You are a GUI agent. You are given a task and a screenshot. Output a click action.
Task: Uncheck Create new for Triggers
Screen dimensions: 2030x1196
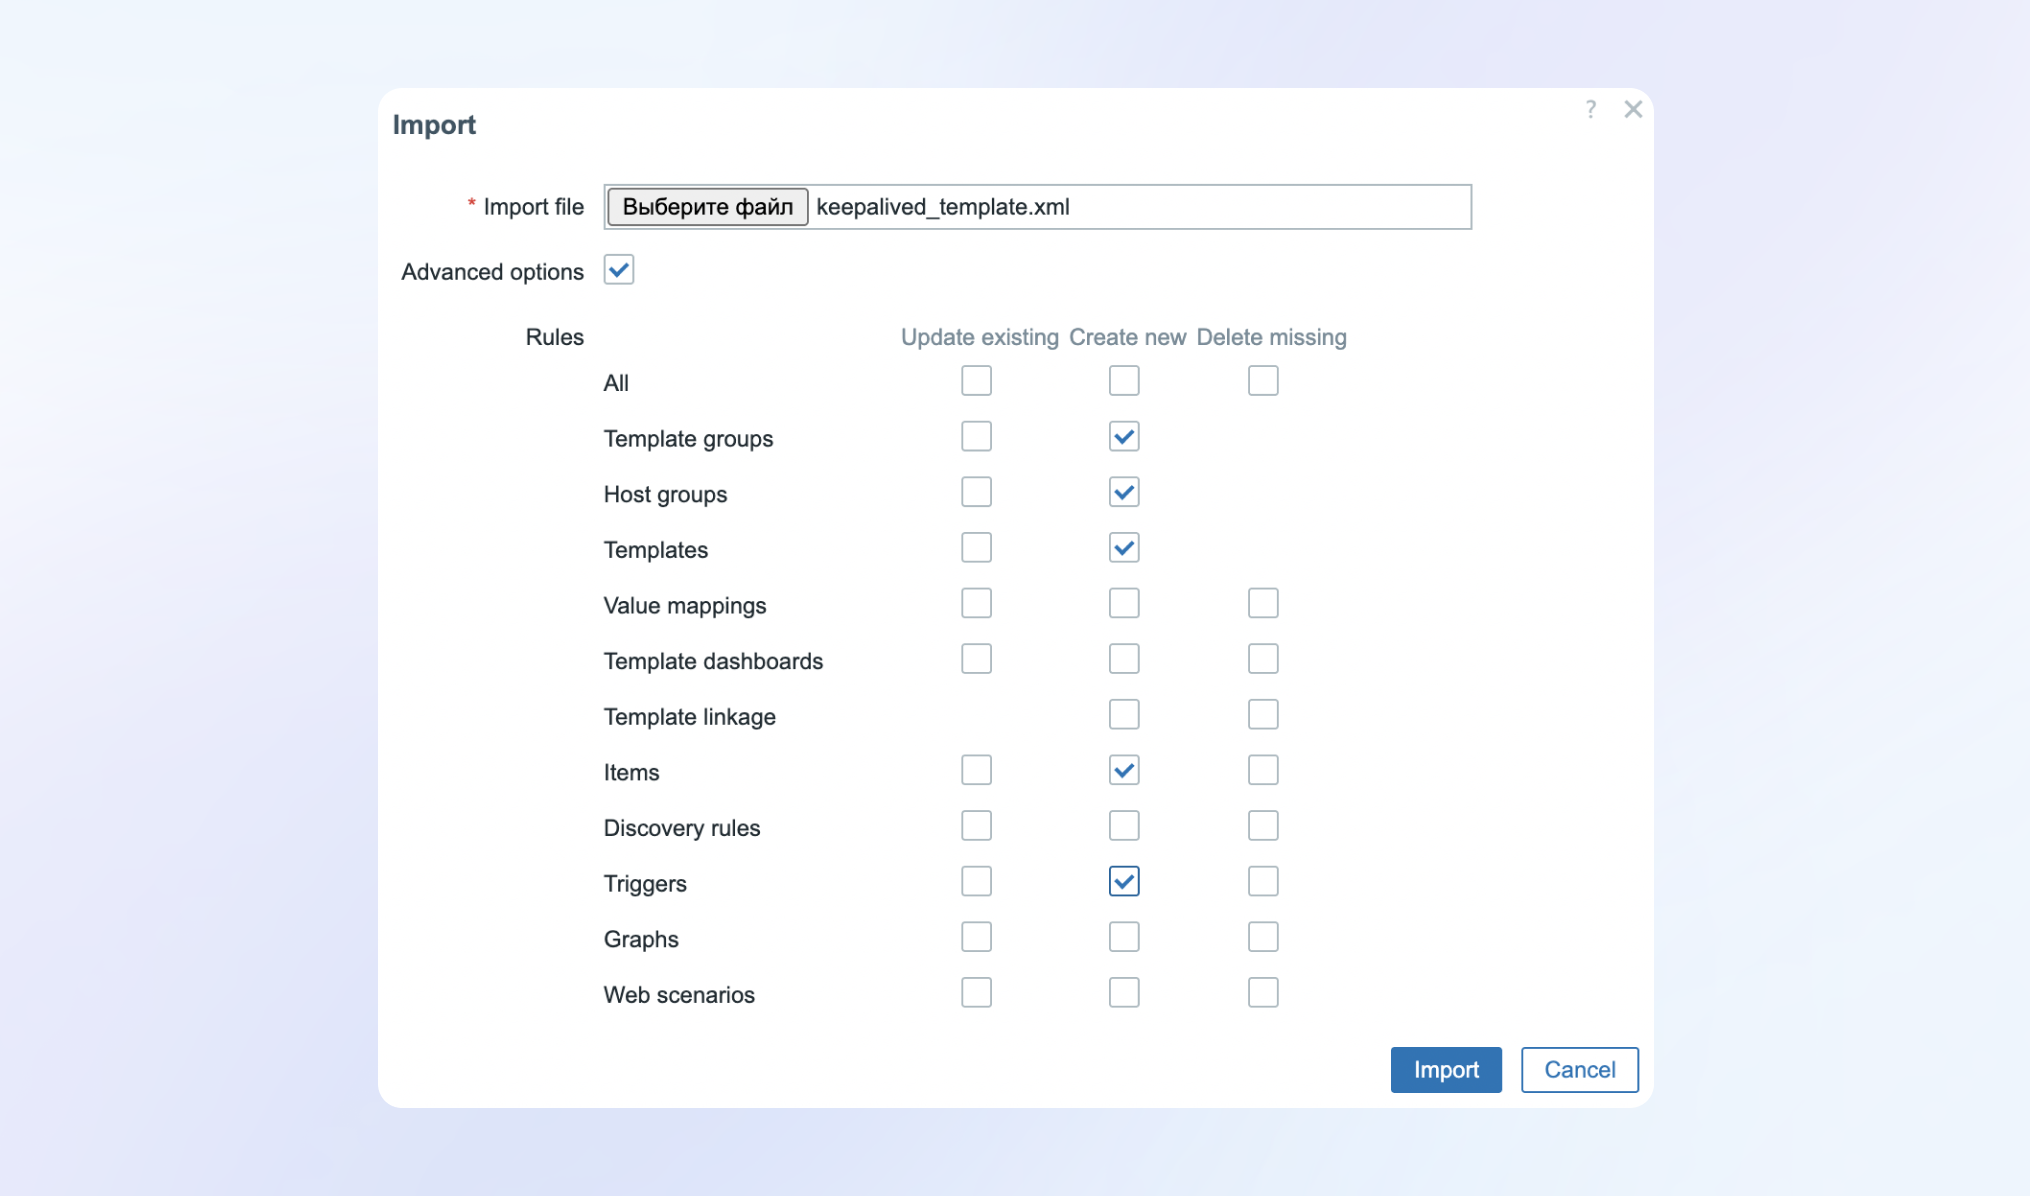coord(1124,882)
